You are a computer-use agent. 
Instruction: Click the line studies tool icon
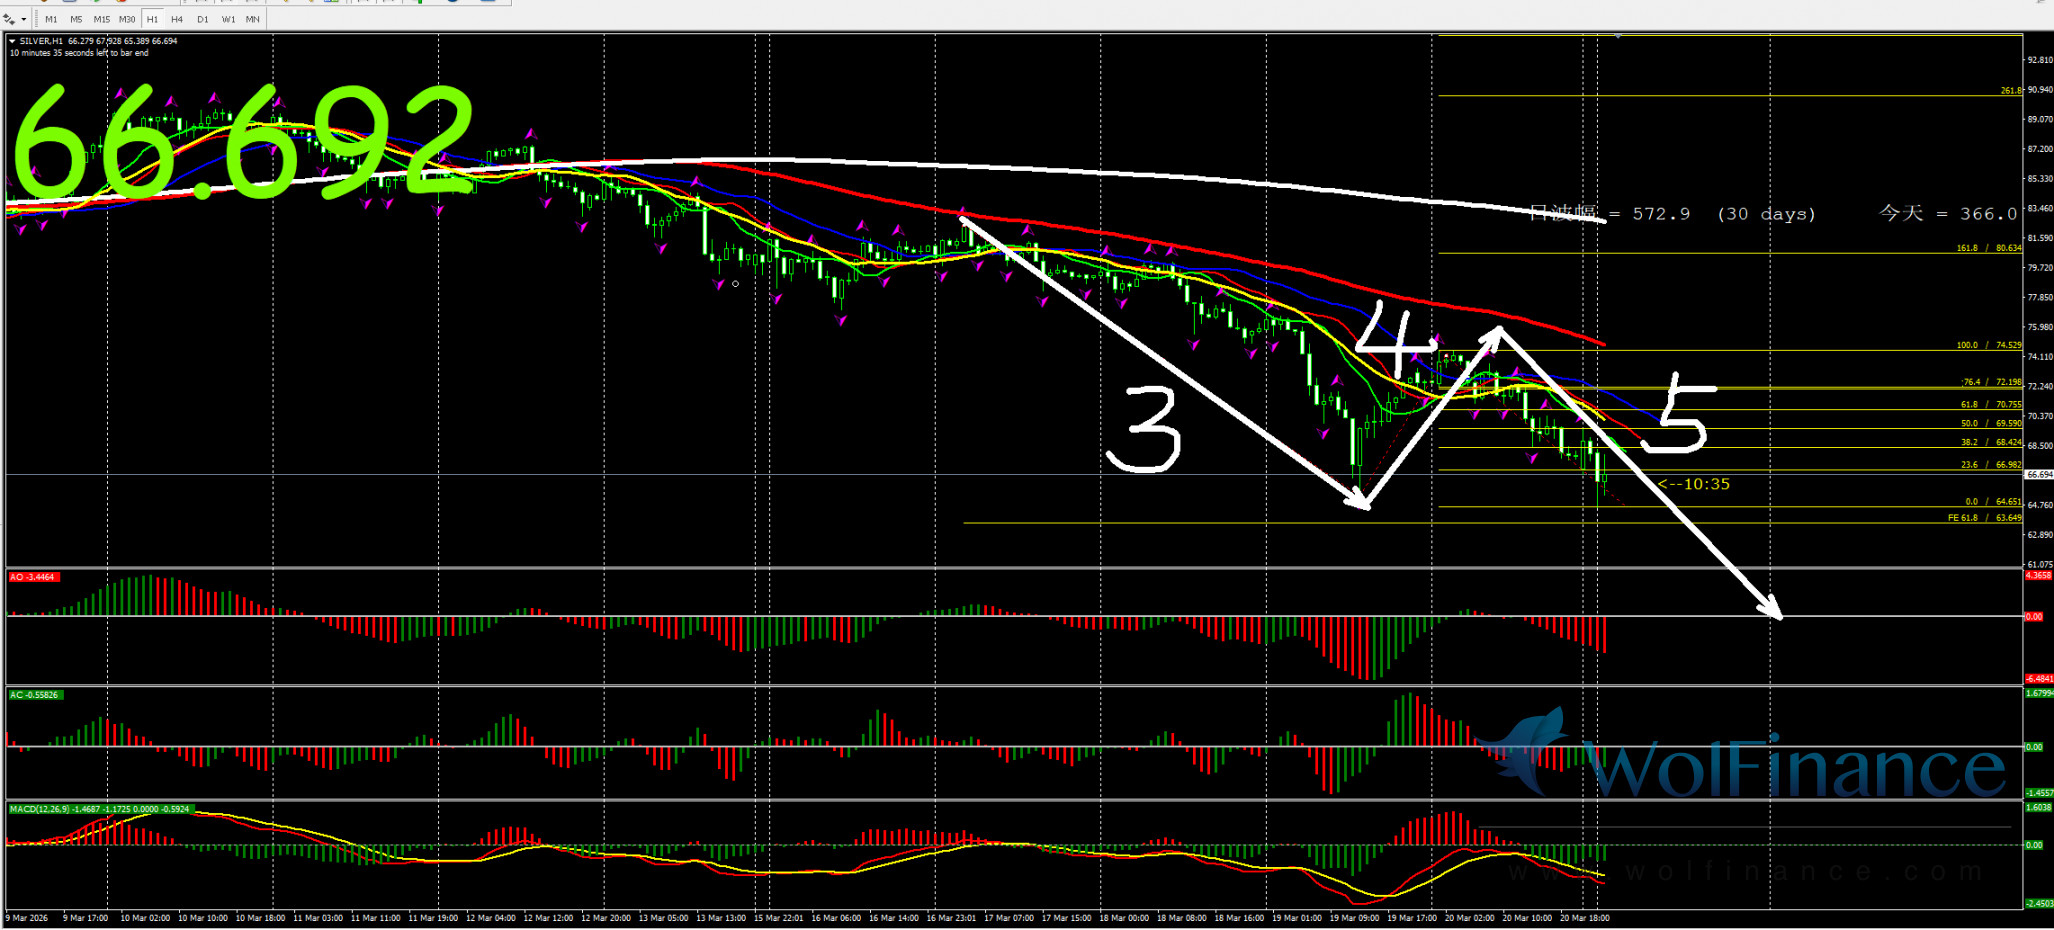pyautogui.click(x=10, y=19)
